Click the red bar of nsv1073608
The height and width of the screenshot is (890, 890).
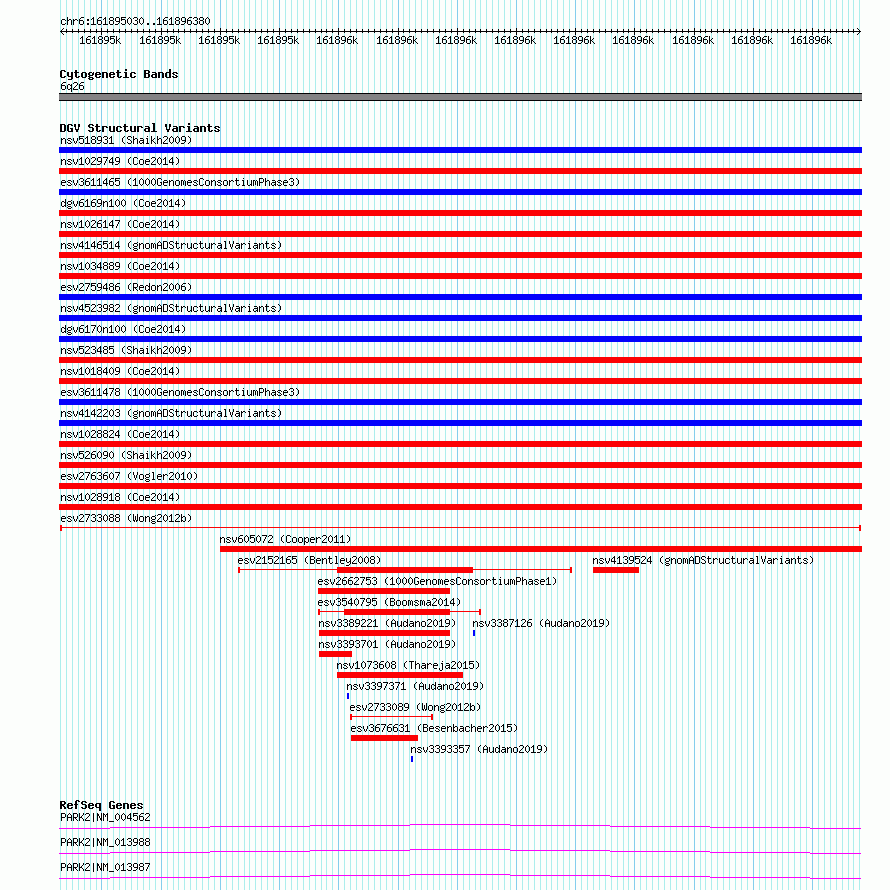coord(400,675)
